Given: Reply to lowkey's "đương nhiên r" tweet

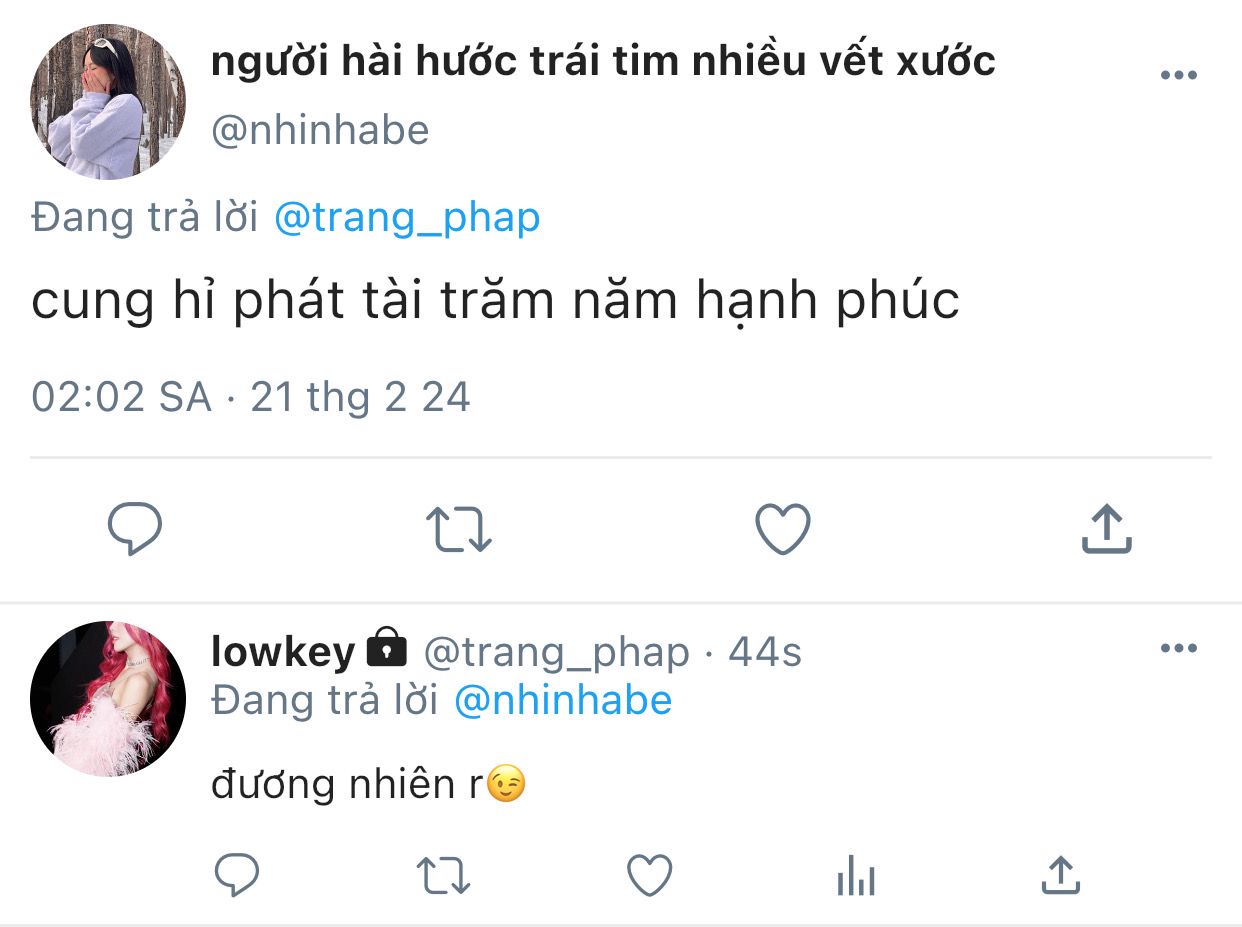Looking at the screenshot, I should [238, 876].
